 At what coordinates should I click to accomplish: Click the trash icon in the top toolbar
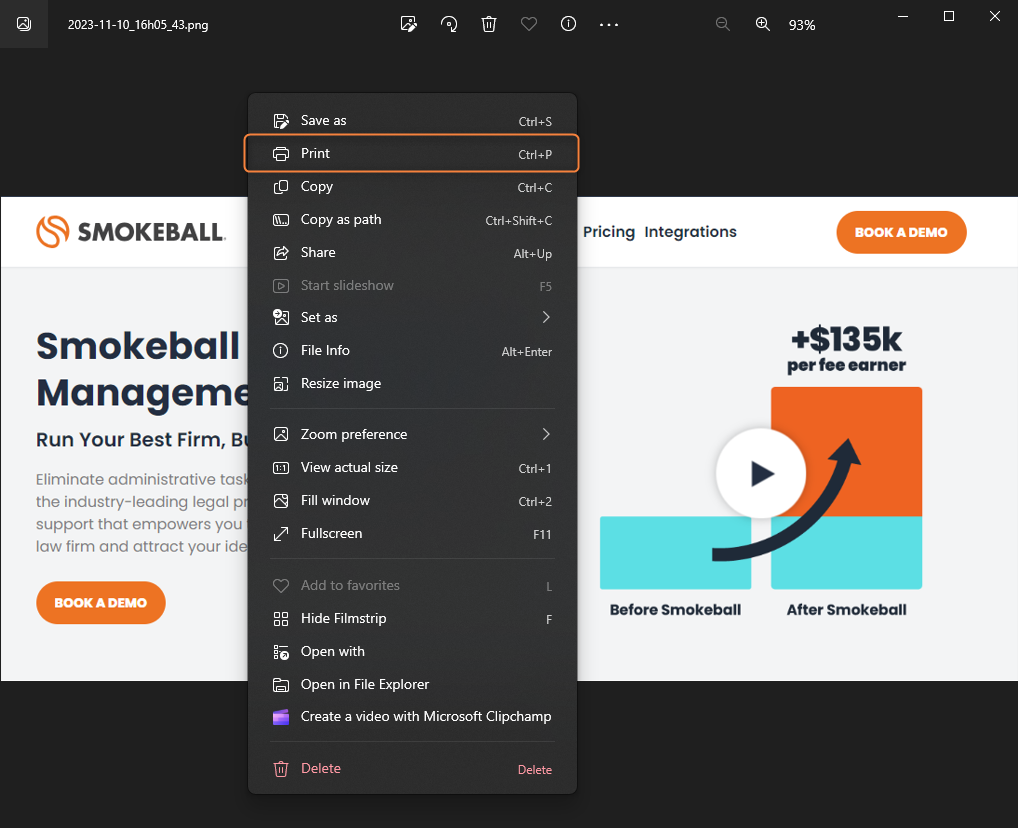[x=489, y=24]
